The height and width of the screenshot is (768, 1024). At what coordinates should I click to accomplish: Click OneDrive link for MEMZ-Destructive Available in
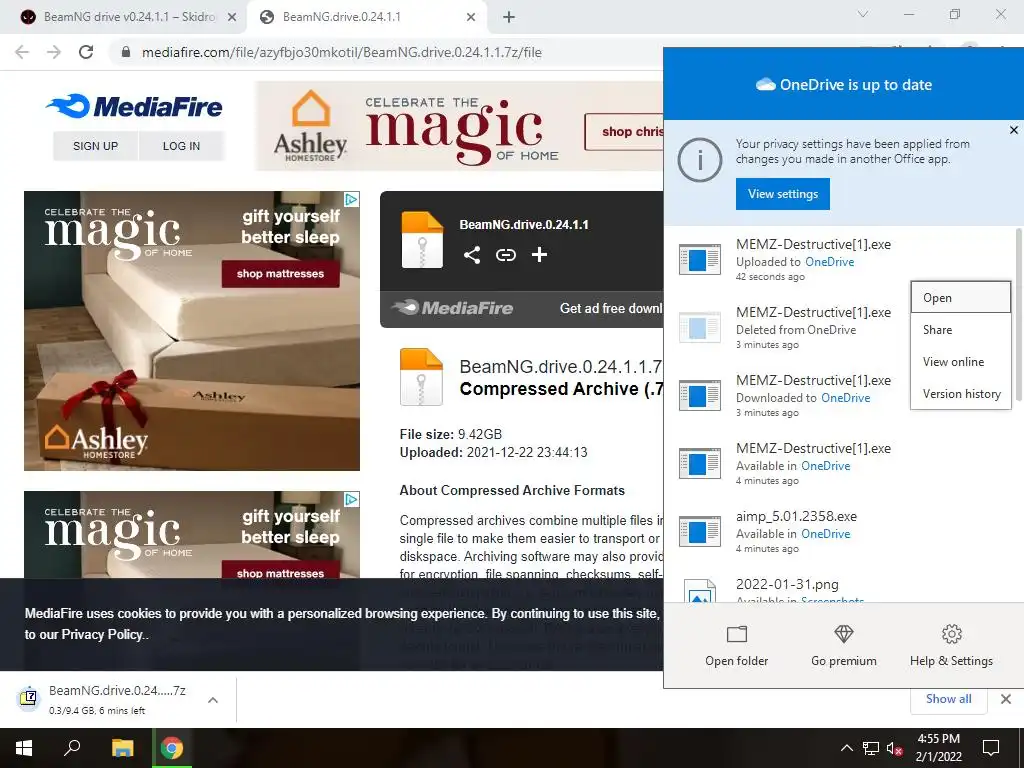[x=825, y=466]
